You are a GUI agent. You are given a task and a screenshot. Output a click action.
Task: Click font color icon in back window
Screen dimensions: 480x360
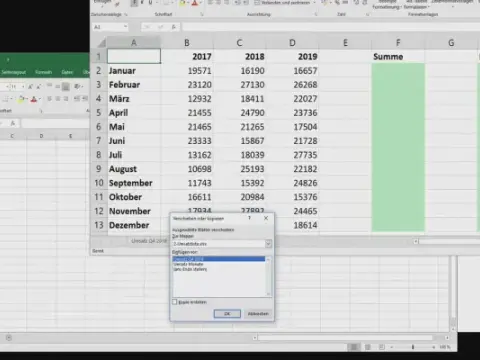click(x=34, y=99)
